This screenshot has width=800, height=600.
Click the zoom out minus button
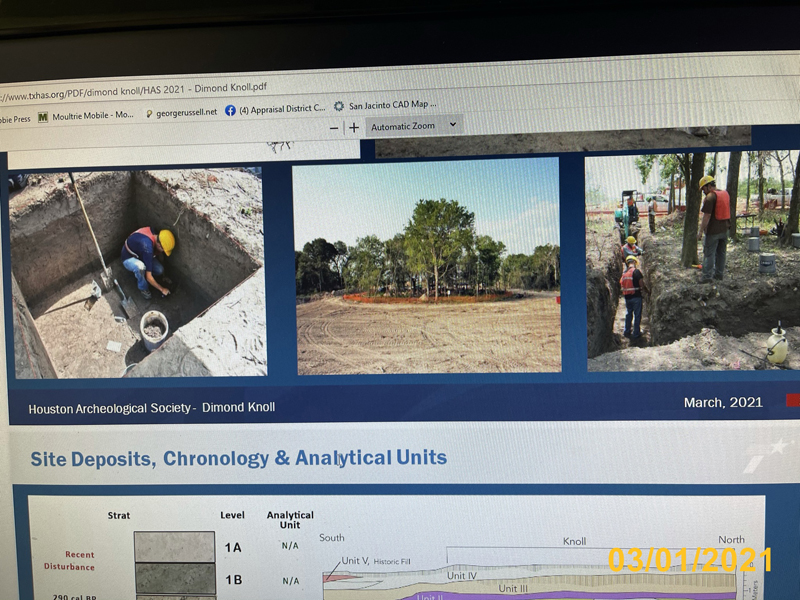point(334,129)
